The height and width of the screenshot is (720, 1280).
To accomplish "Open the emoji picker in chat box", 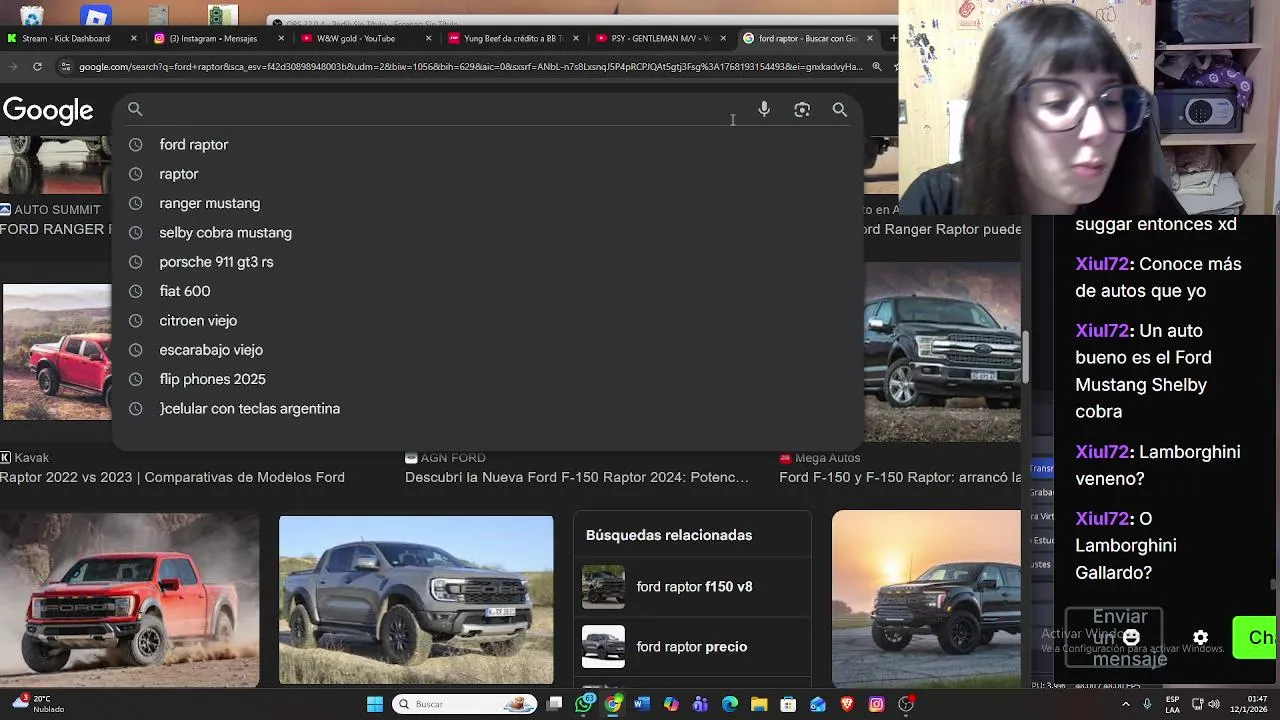I will coord(1131,637).
